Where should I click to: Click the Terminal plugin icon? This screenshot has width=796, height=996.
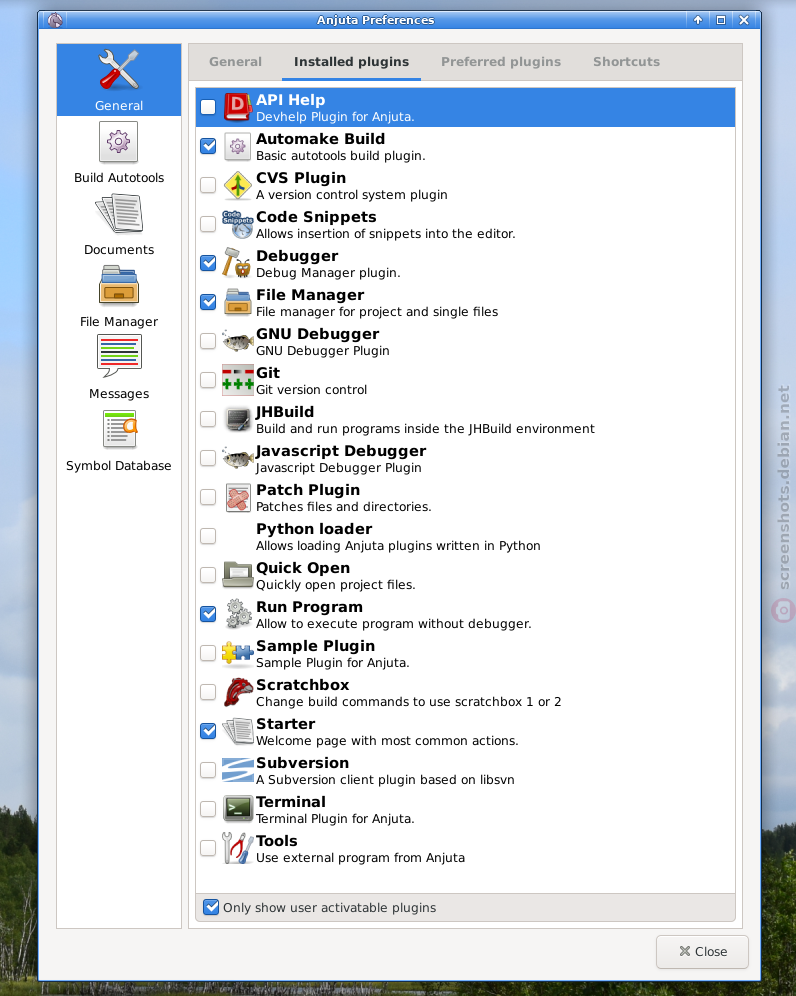pos(238,809)
